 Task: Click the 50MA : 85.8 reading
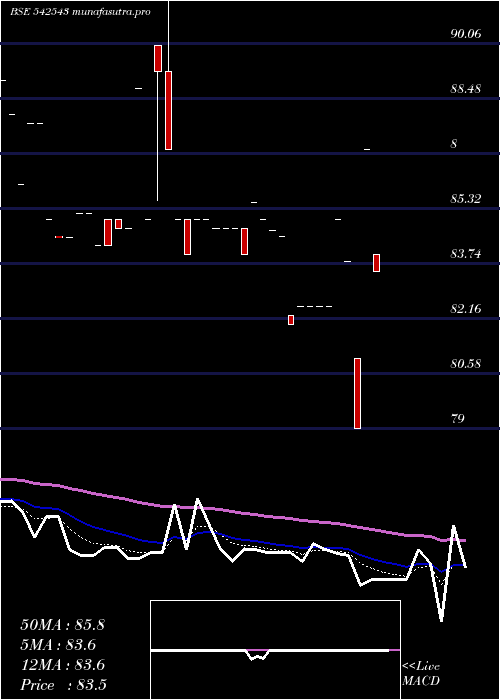coord(62,625)
